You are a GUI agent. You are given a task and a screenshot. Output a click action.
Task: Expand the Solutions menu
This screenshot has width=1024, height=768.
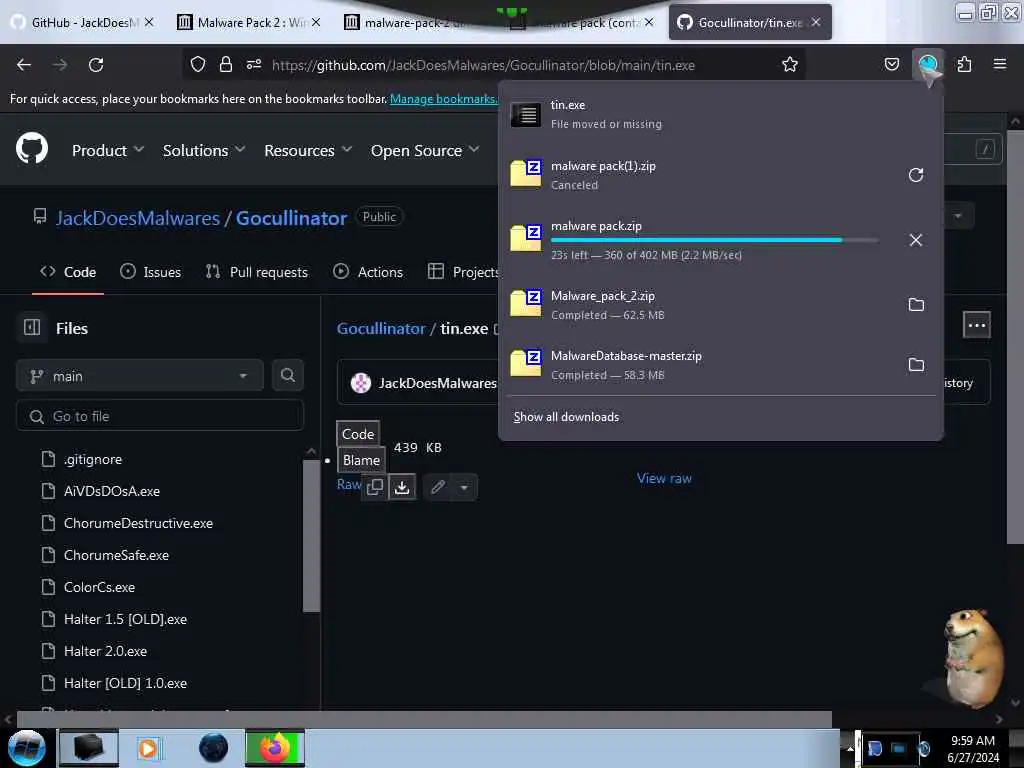coord(204,150)
